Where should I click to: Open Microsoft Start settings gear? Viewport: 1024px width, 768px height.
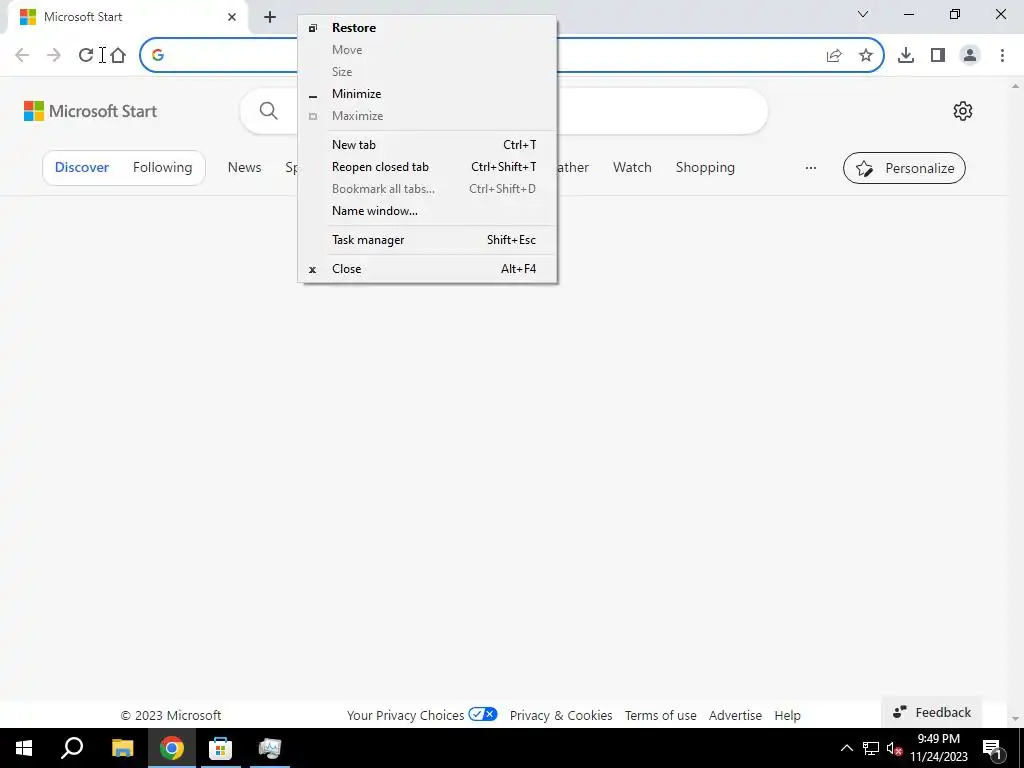tap(963, 111)
